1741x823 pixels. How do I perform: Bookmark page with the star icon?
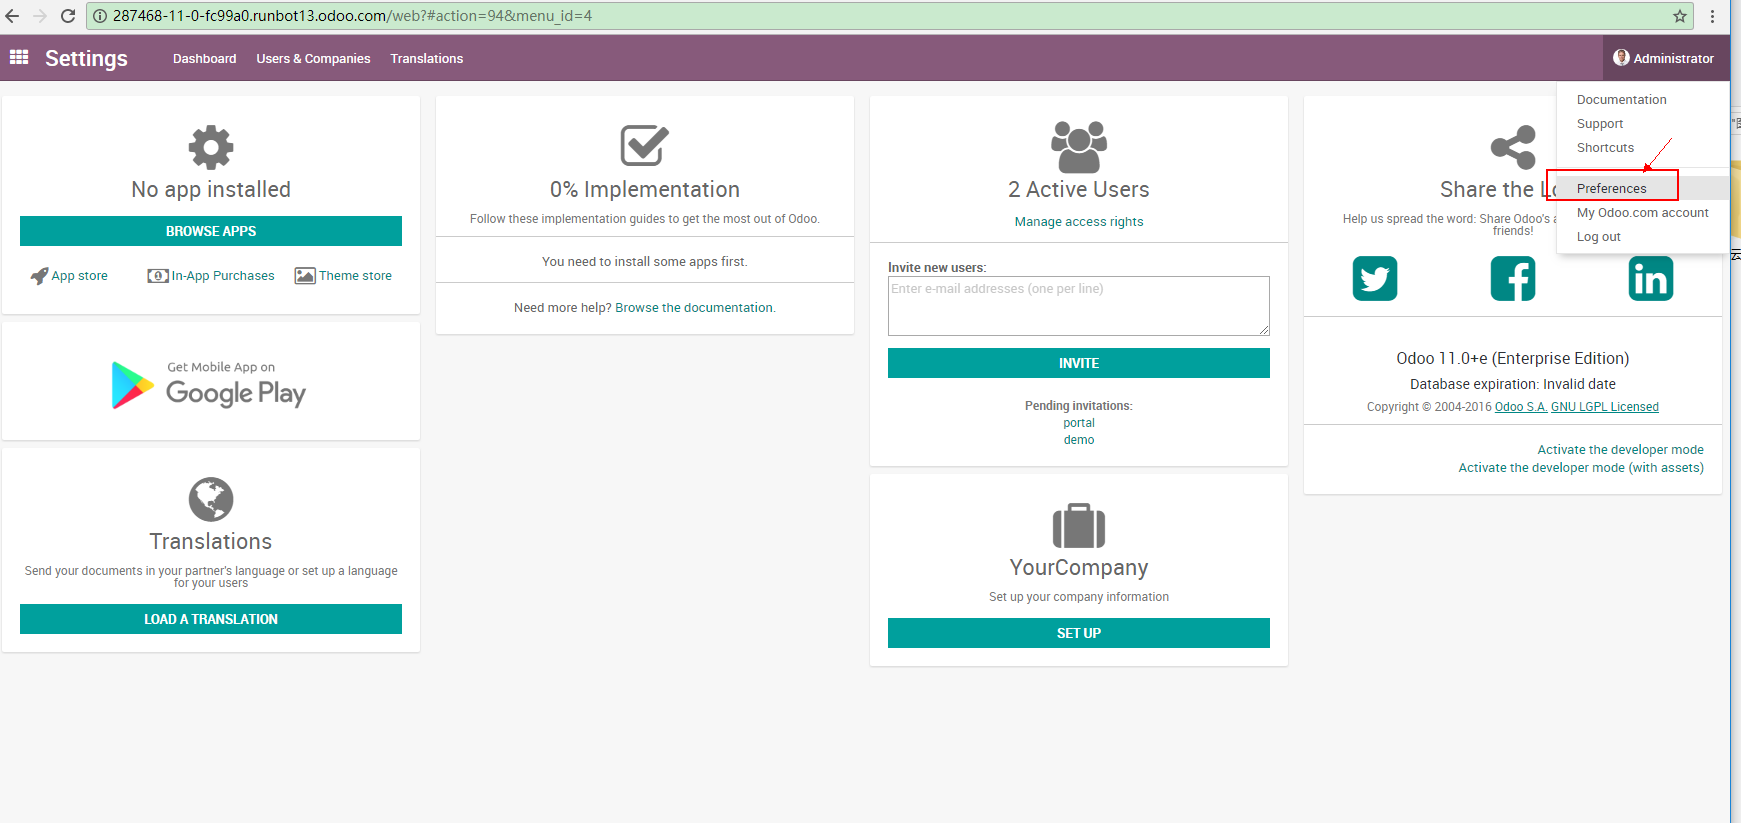pos(1679,16)
